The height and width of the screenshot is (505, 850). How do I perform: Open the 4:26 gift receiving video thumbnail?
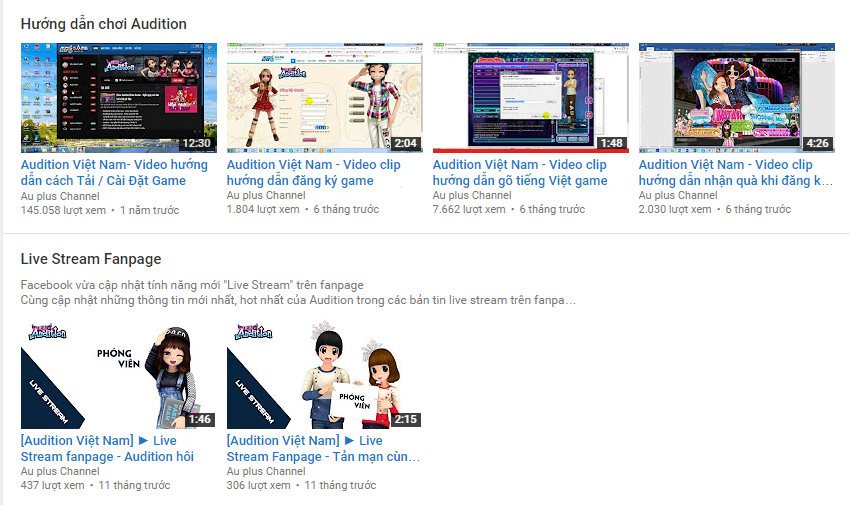(x=737, y=98)
